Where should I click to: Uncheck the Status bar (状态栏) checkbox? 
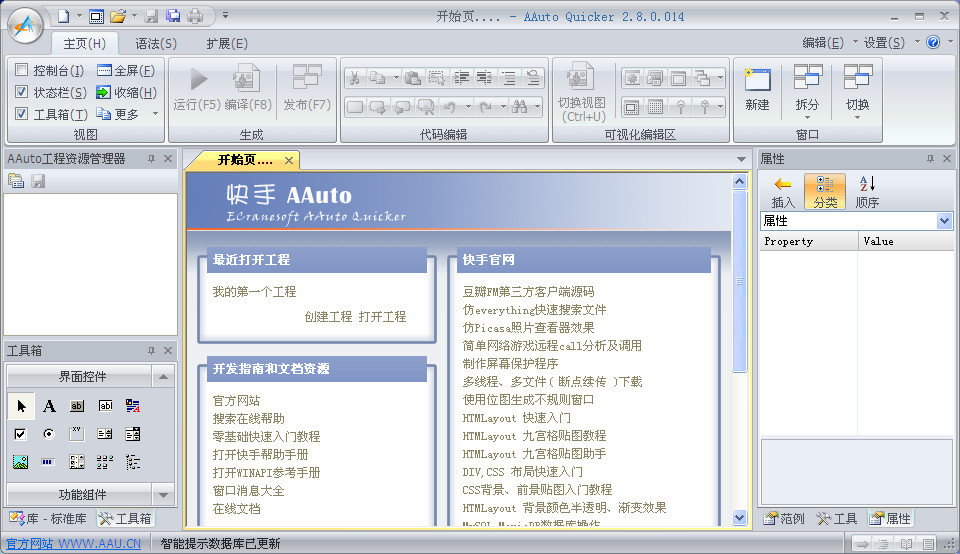21,92
